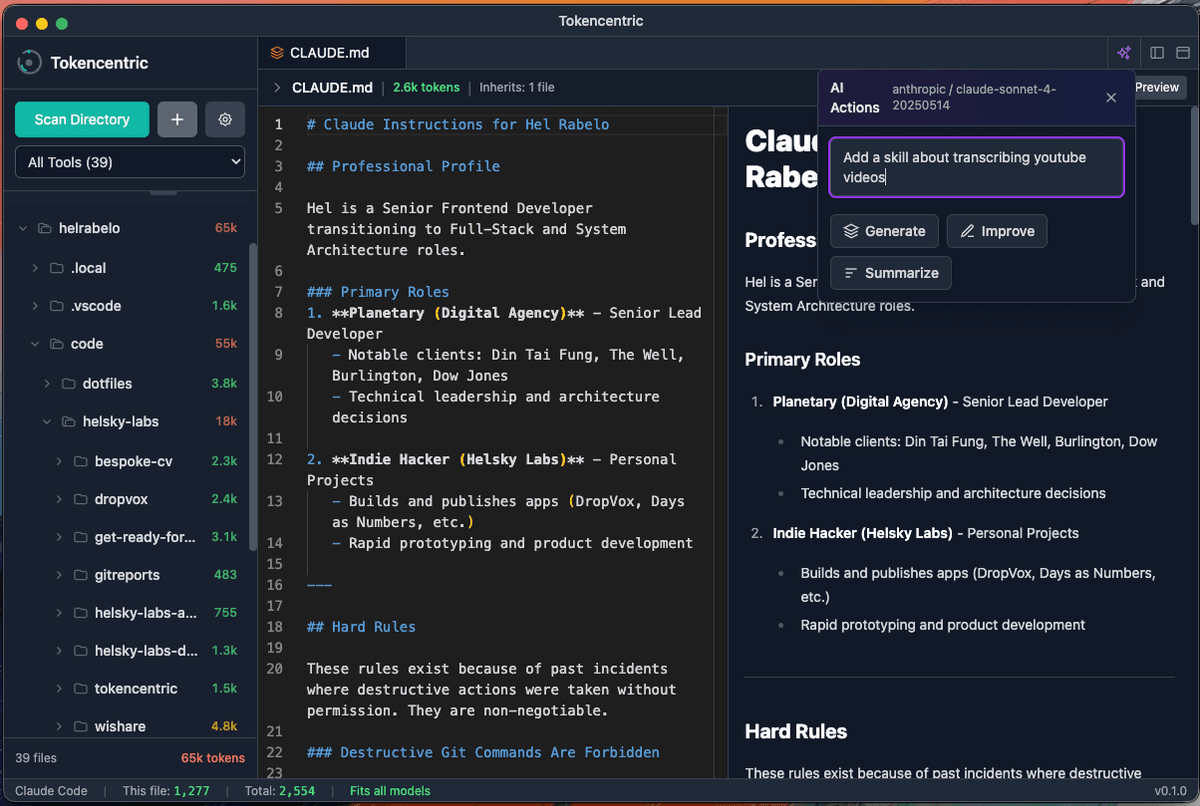Click the vertical split view icon

1156,52
